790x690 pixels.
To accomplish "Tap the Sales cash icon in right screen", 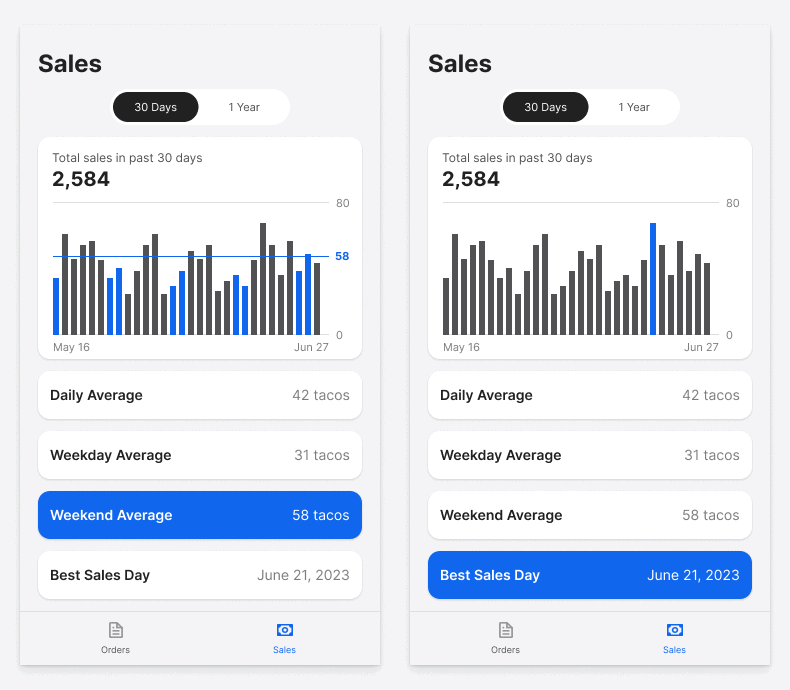I will (674, 630).
